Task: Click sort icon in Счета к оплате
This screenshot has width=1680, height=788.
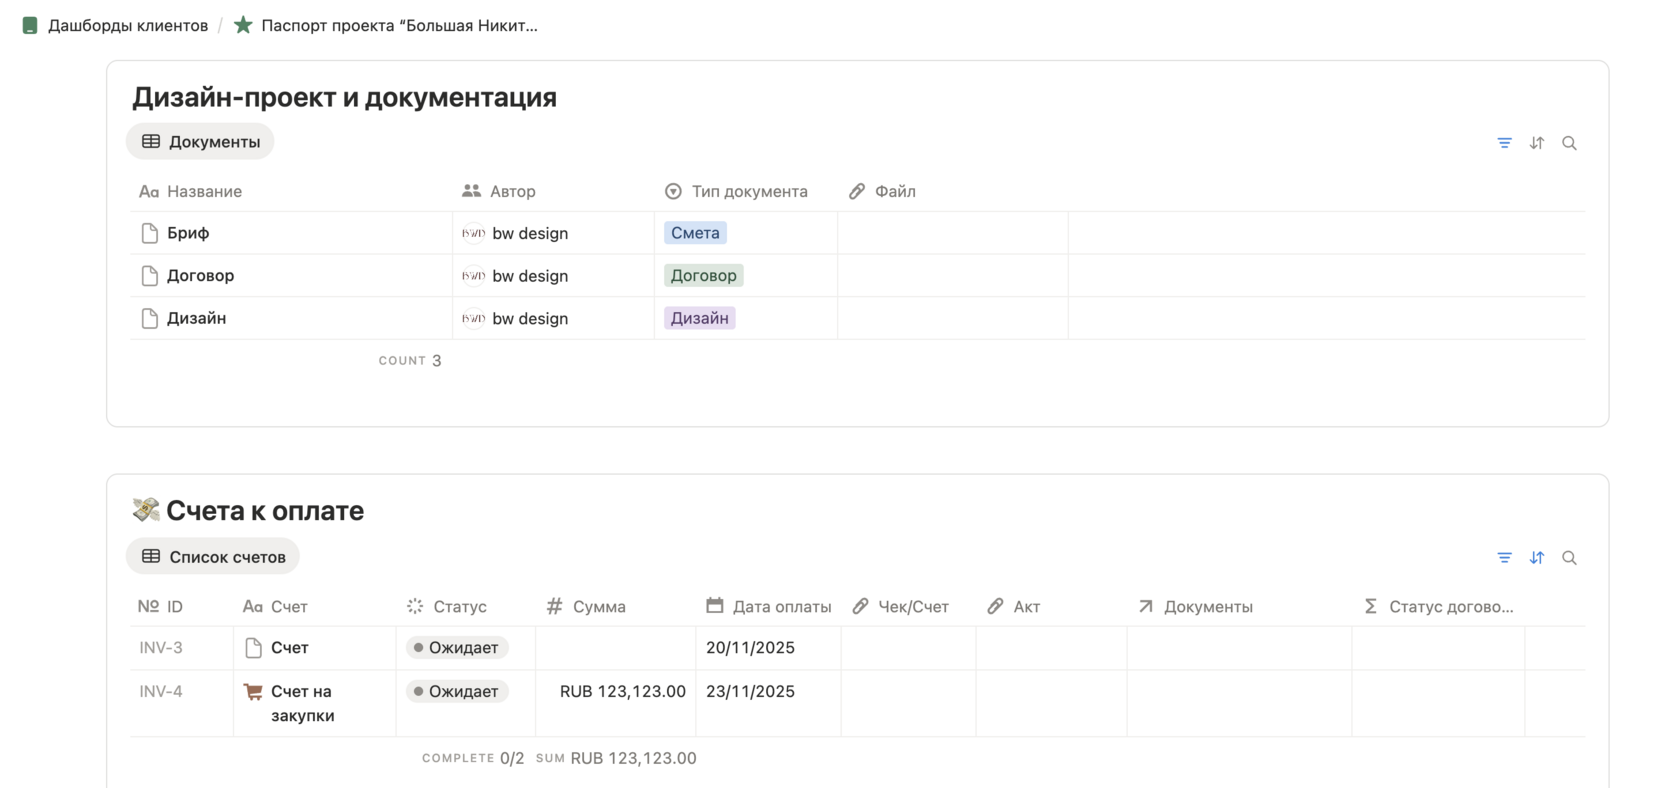Action: [x=1537, y=558]
